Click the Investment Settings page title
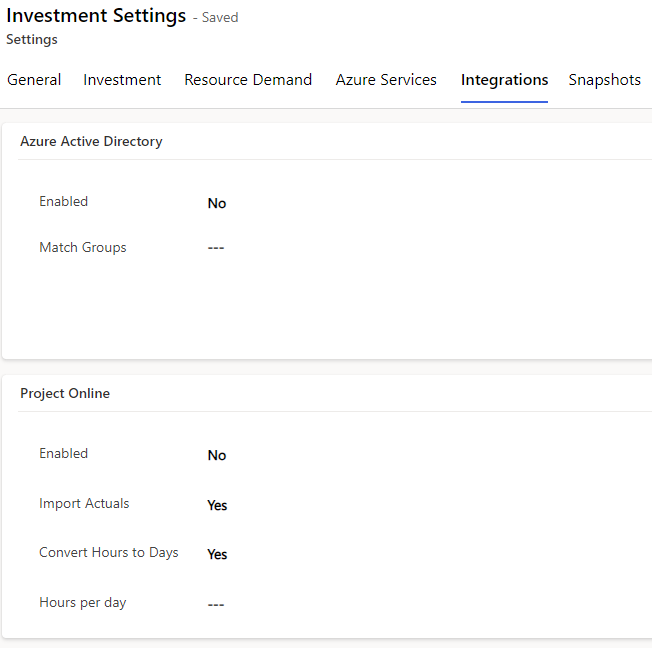This screenshot has width=652, height=648. (x=96, y=16)
